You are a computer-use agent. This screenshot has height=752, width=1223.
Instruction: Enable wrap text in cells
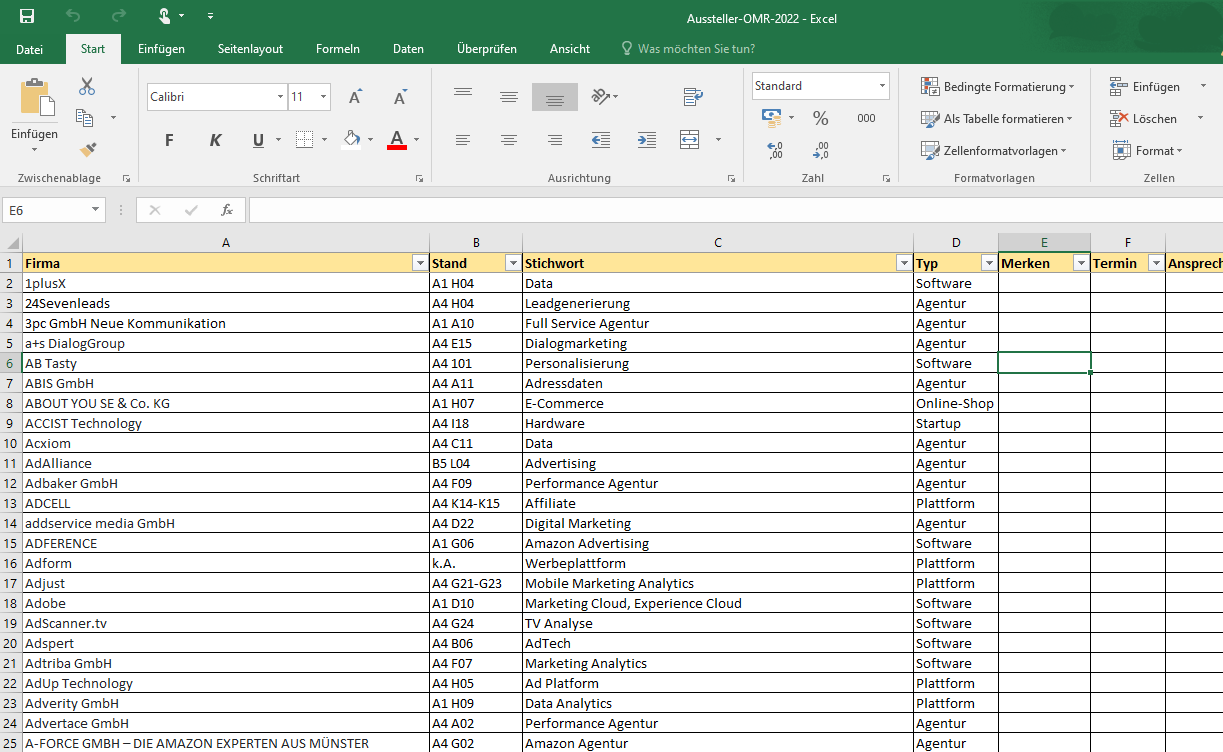coord(693,97)
